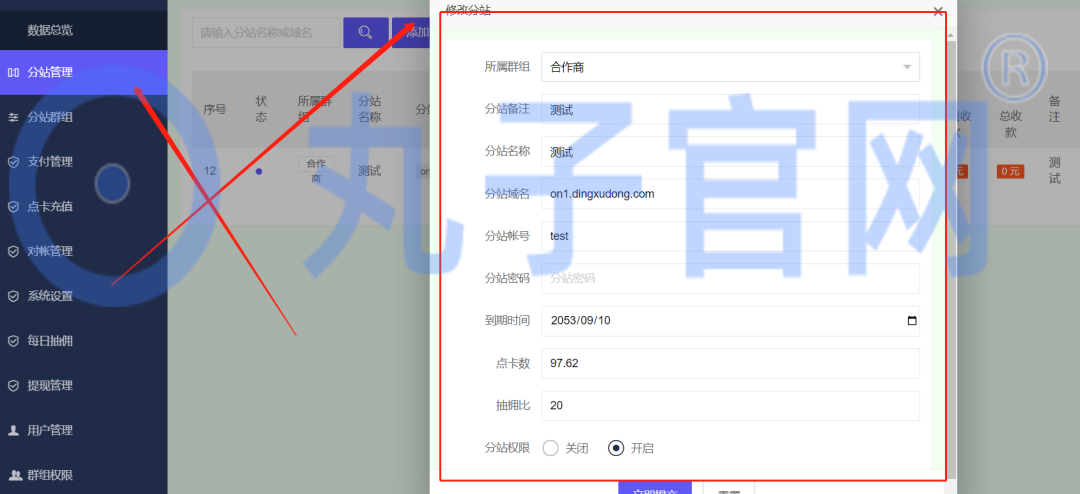The height and width of the screenshot is (494, 1080).
Task: Click the shield icon beside 支付管理
Action: [13, 162]
